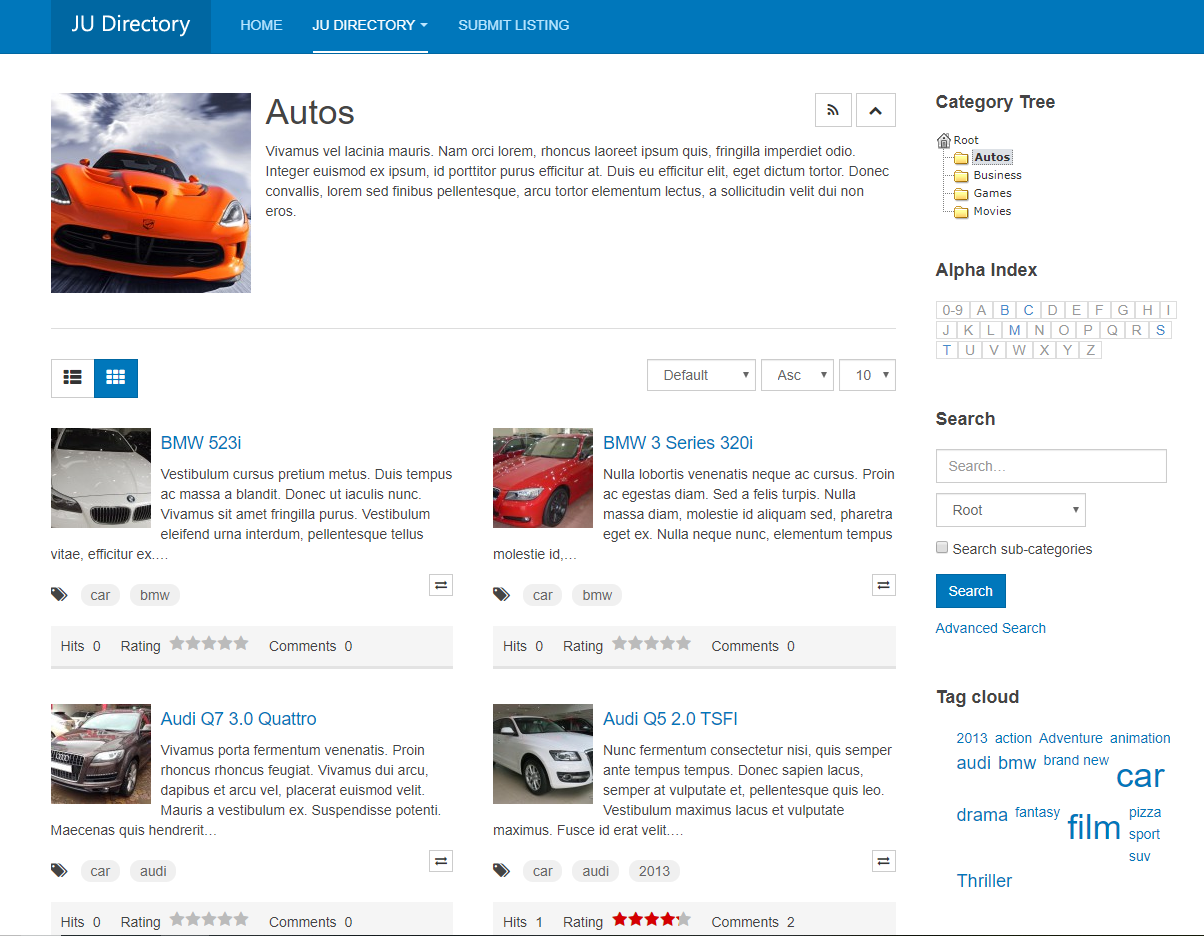Select the HOME menu item
The image size is (1204, 936).
(261, 25)
